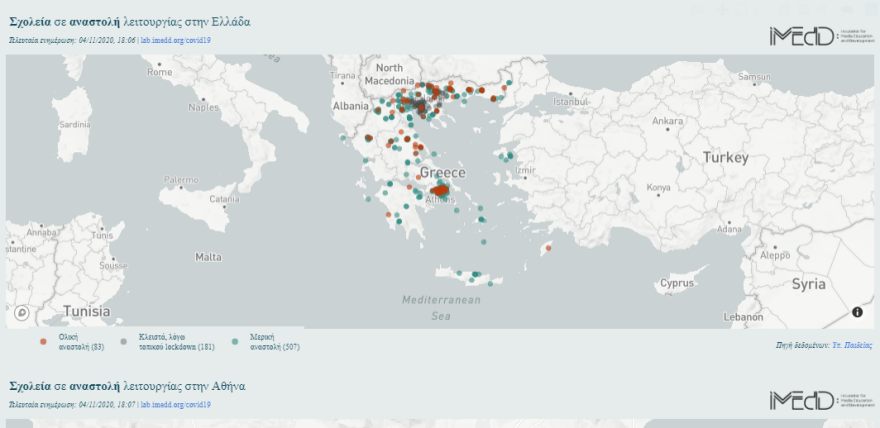The height and width of the screenshot is (428, 880).
Task: Open the 'Υπ. Παιδείας' data source link
Action: click(x=852, y=343)
